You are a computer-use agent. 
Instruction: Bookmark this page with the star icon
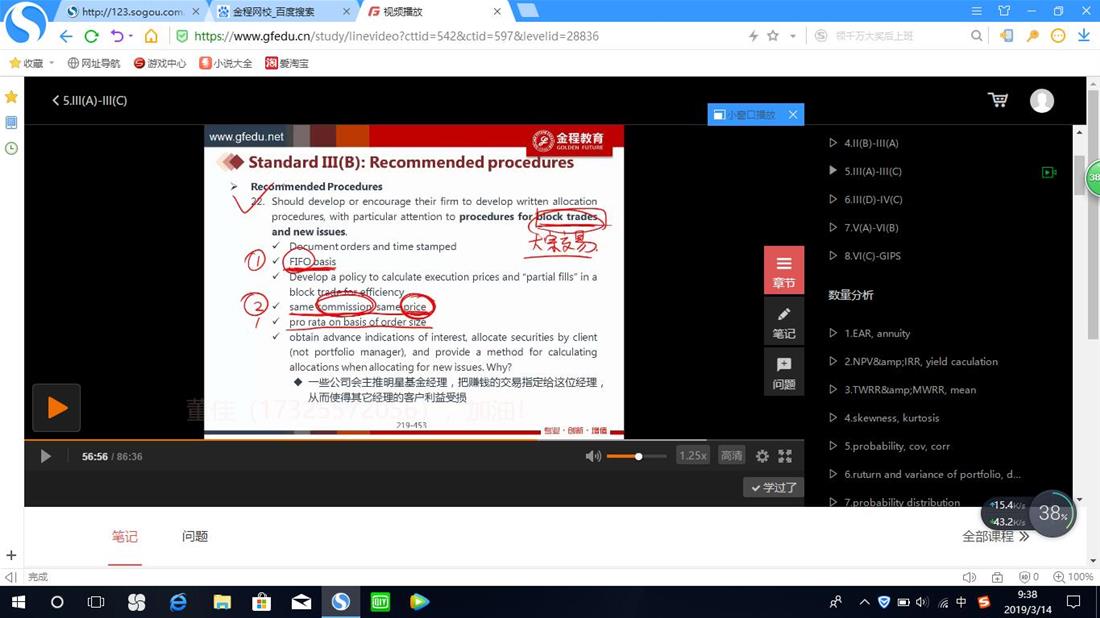coord(772,36)
